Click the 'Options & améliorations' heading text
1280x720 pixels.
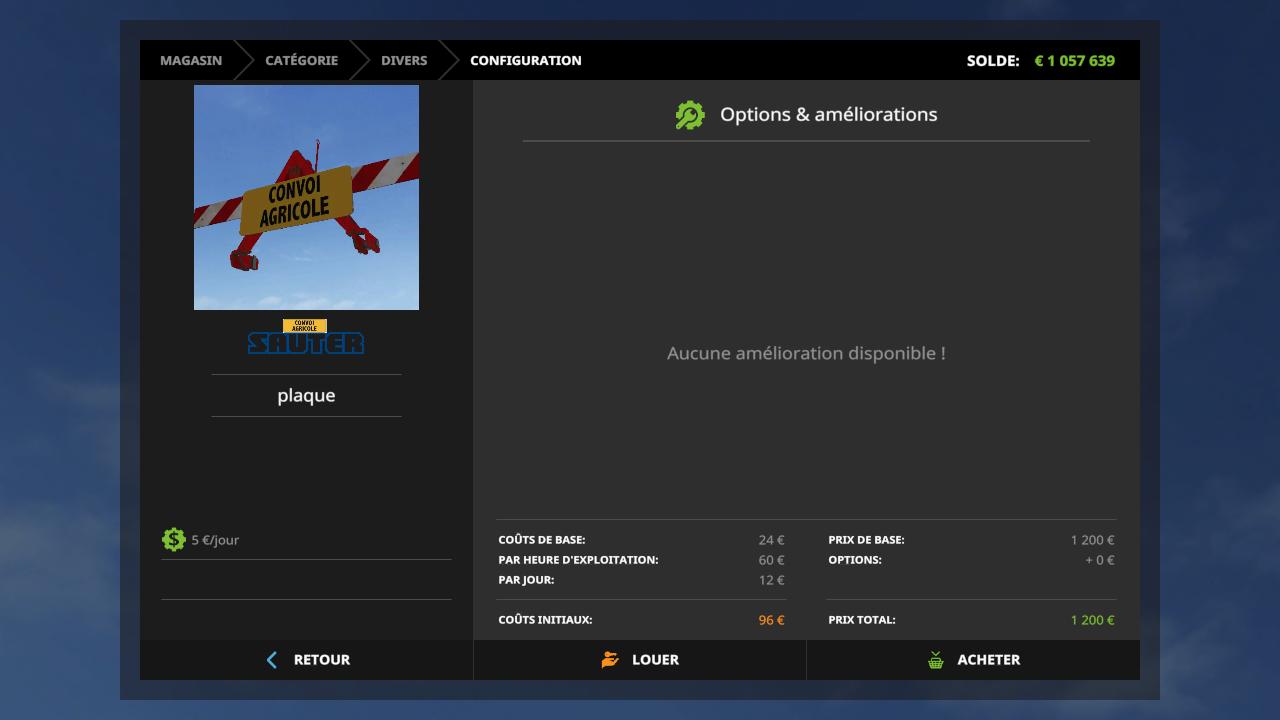tap(828, 115)
